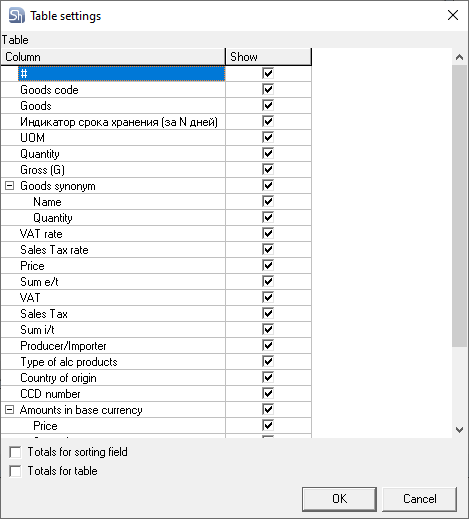Uncheck Show for VAT rate
Viewport: 469px width, 519px height.
[268, 233]
